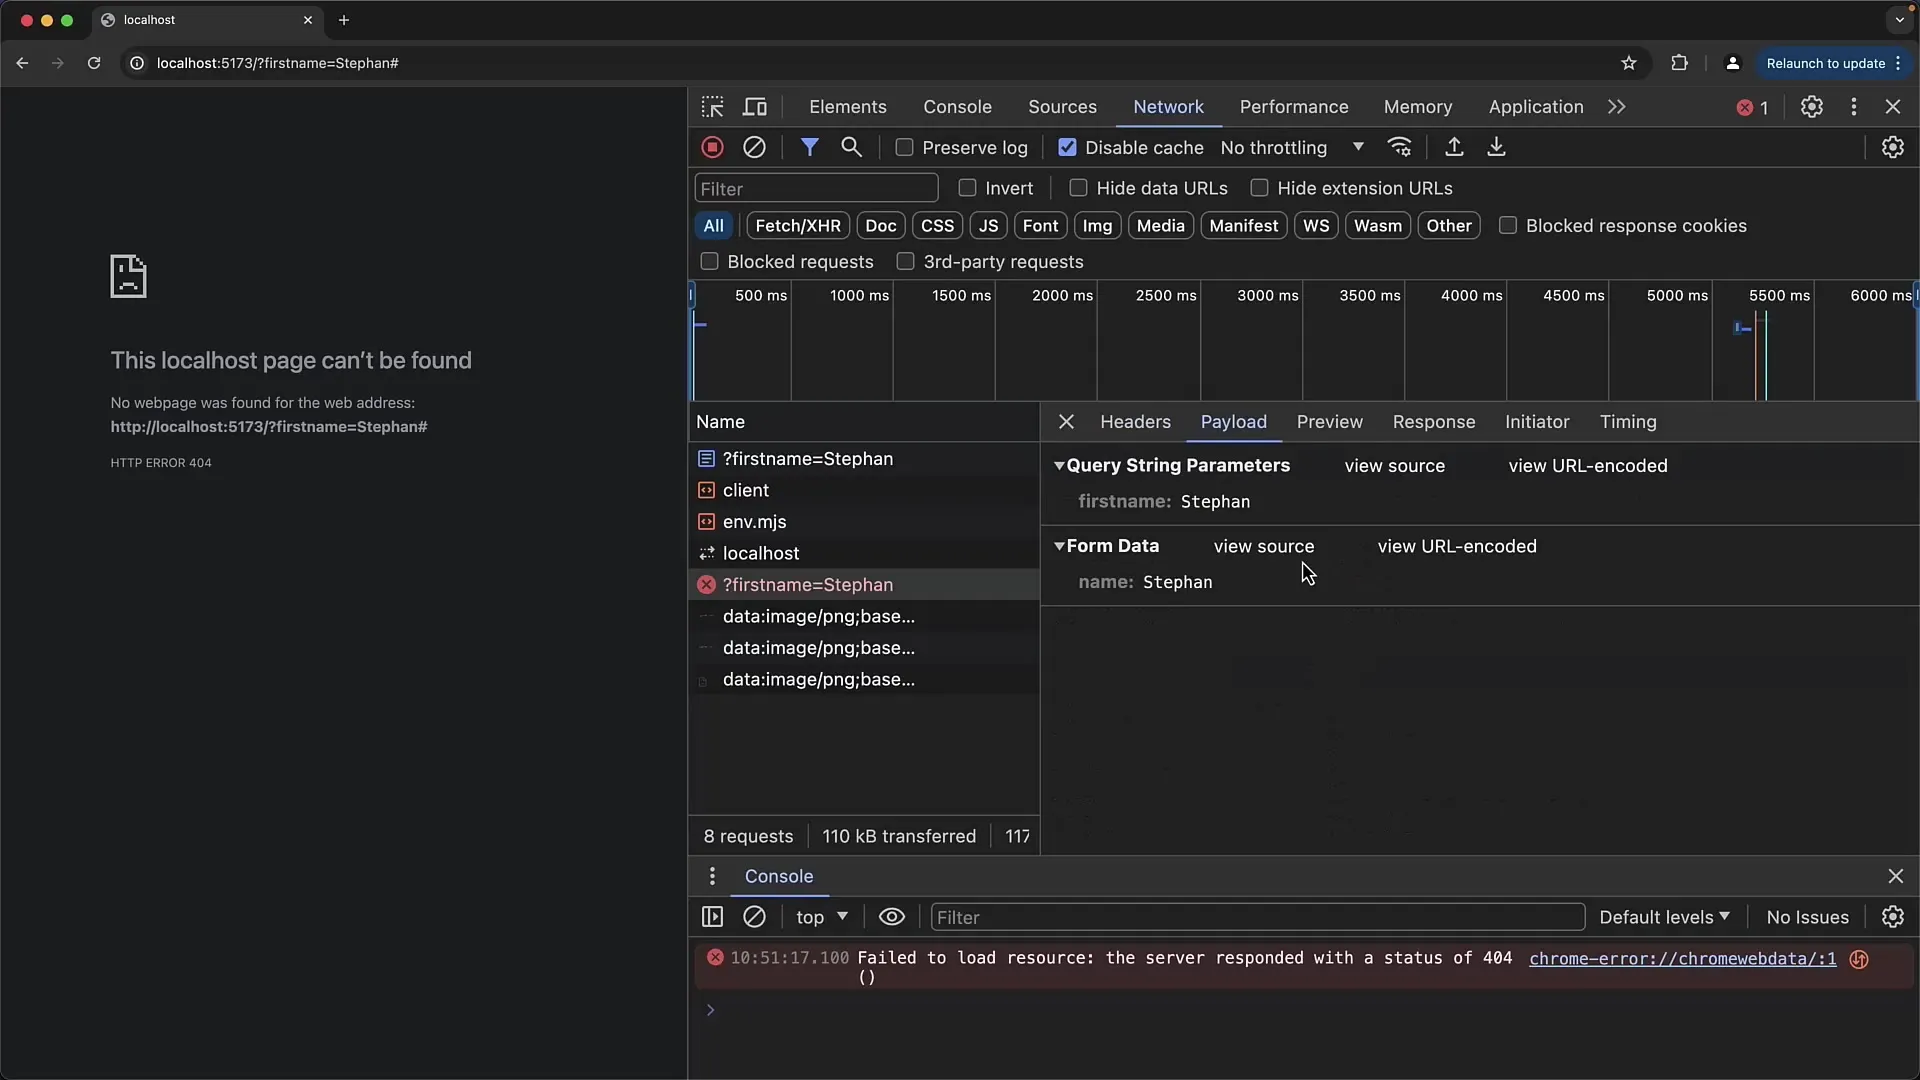
Task: Open DevTools settings gear
Action: (1812, 107)
